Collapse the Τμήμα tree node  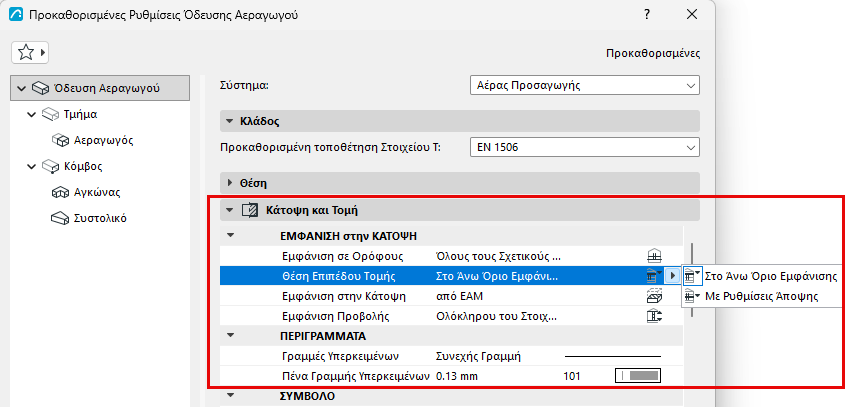(x=31, y=115)
